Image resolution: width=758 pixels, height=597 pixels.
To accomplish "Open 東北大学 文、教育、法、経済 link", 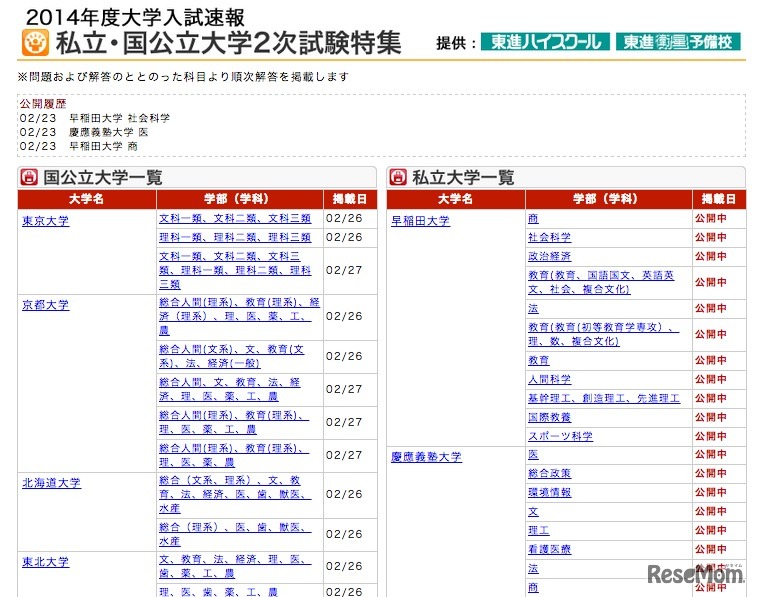I will (x=235, y=566).
